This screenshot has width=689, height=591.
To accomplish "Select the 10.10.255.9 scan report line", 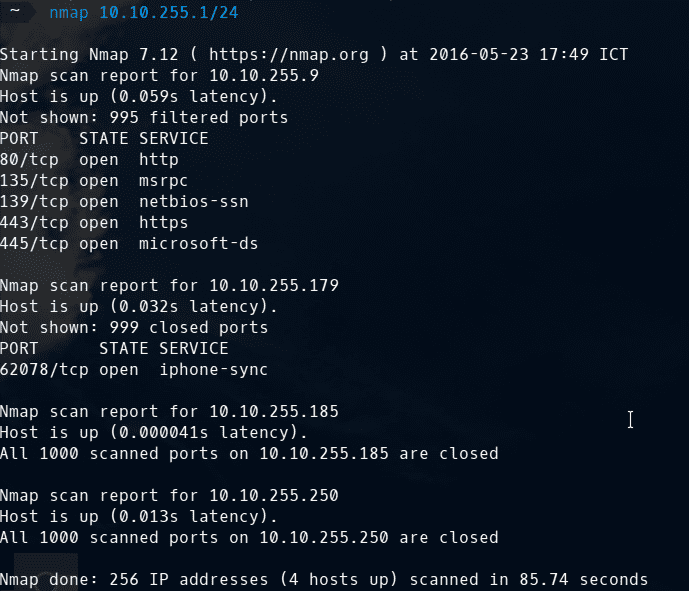I will [159, 75].
